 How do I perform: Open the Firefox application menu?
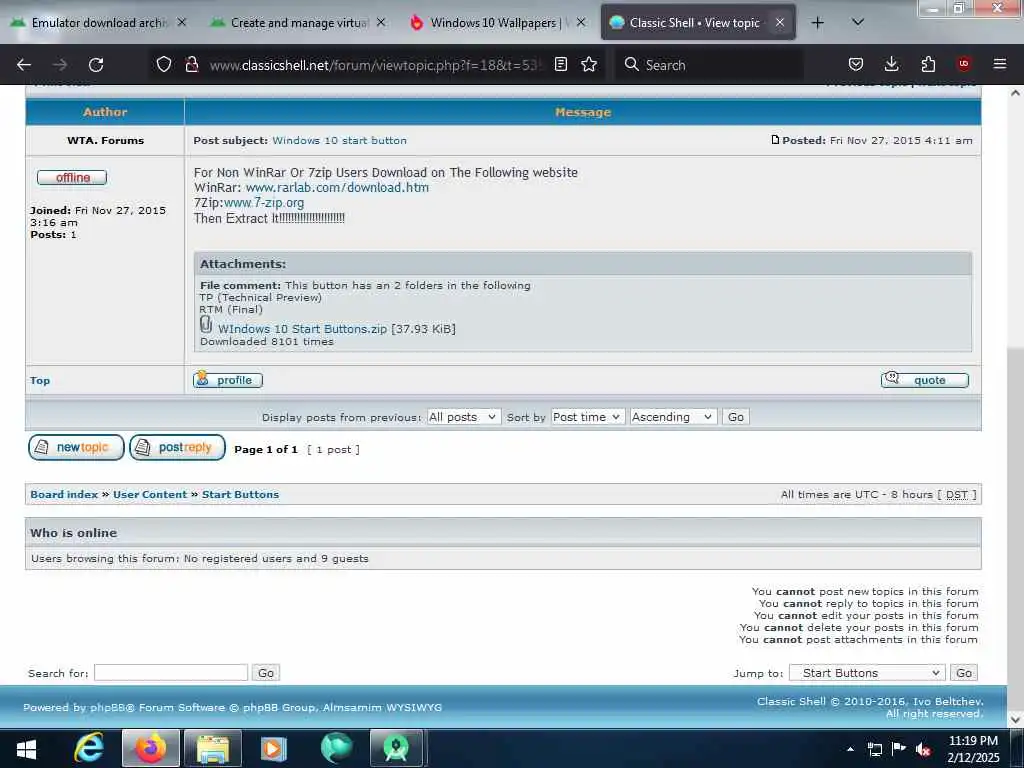pos(999,64)
